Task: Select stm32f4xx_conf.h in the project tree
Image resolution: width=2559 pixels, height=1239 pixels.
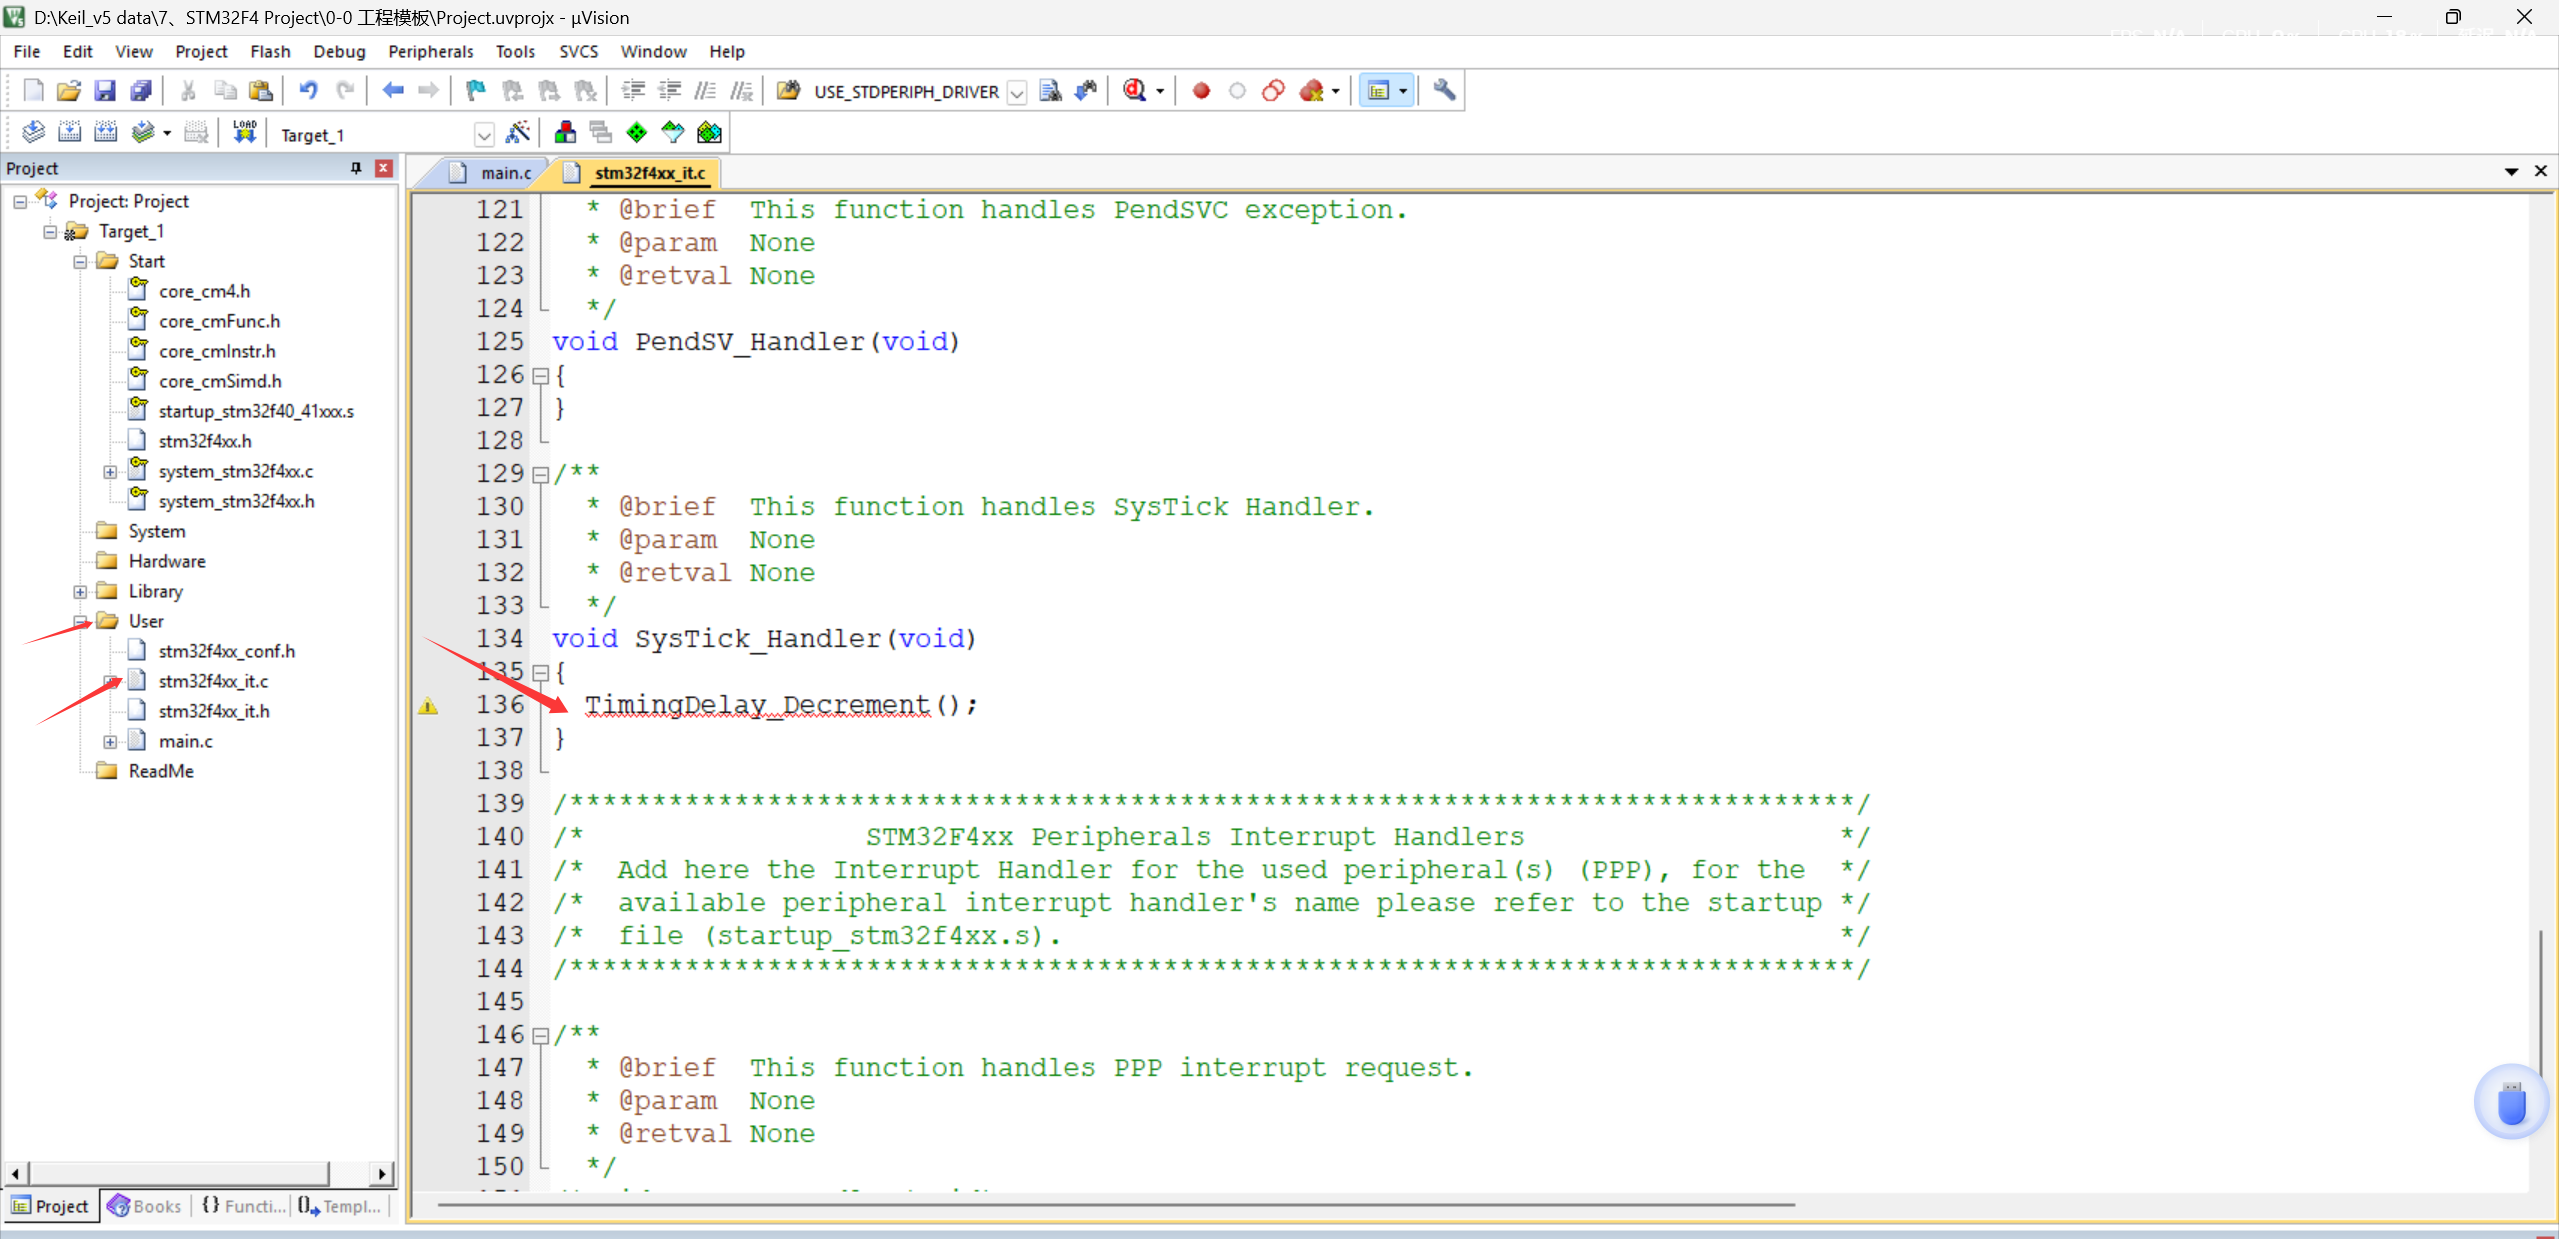Action: click(x=226, y=651)
